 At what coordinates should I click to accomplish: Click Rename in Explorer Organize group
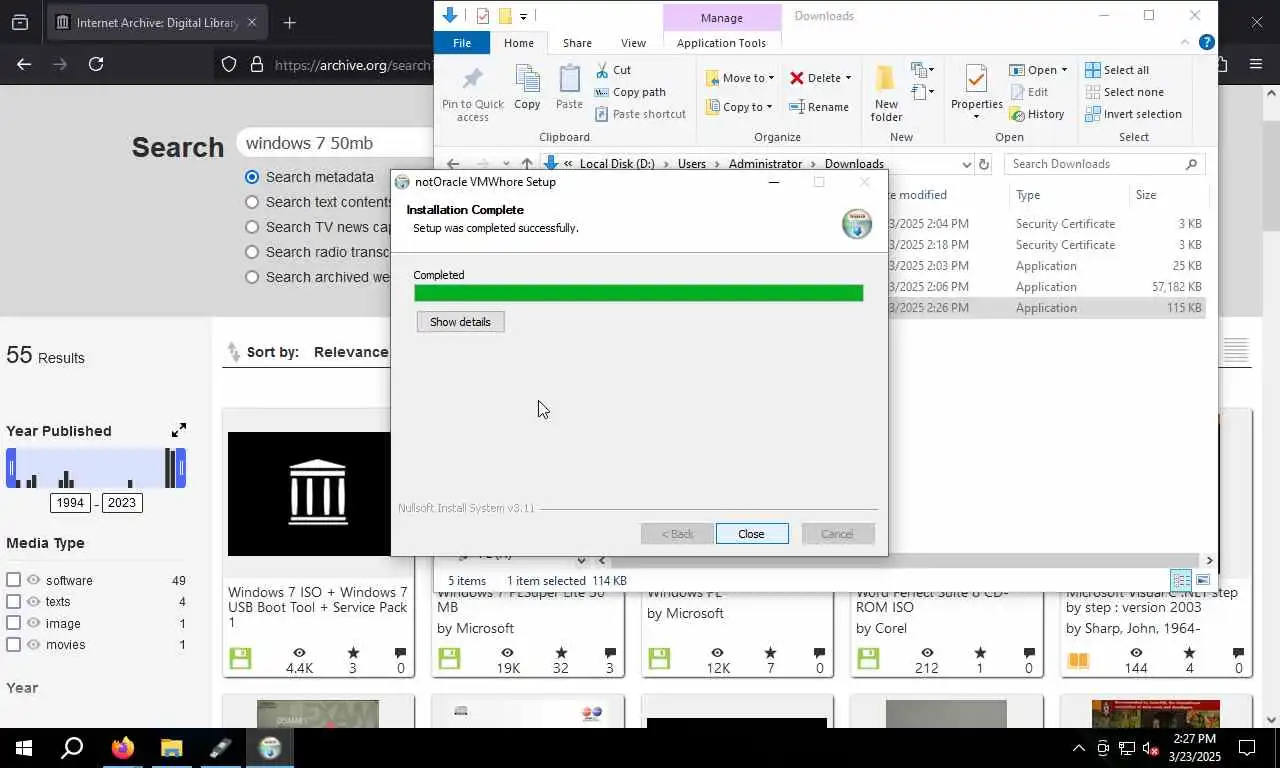click(819, 107)
